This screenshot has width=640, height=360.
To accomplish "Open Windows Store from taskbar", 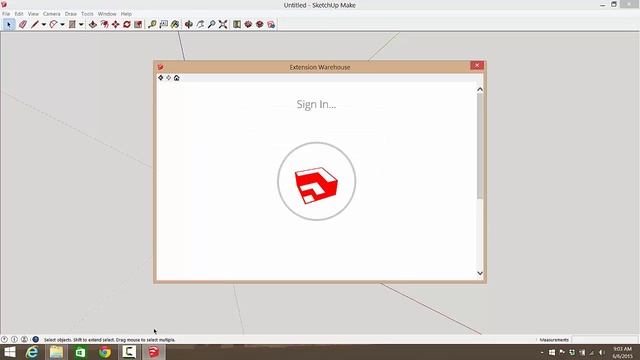I will 80,352.
